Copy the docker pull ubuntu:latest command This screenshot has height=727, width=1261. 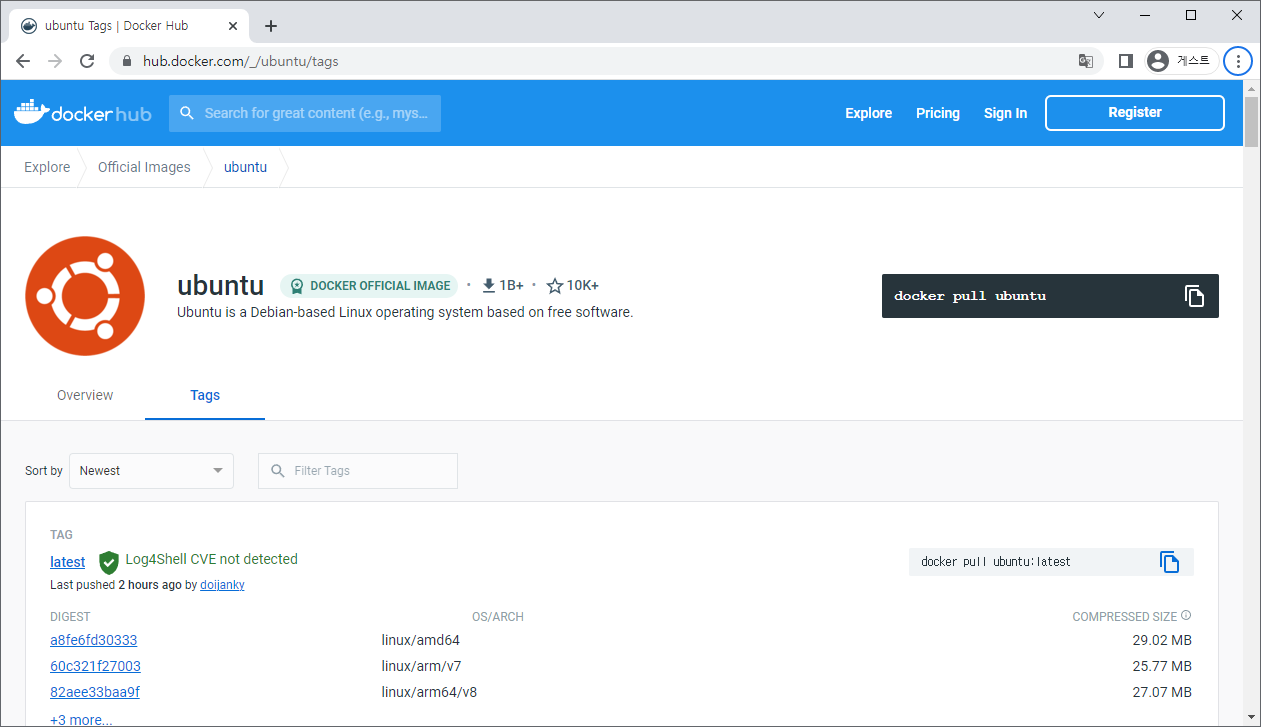(x=1169, y=562)
